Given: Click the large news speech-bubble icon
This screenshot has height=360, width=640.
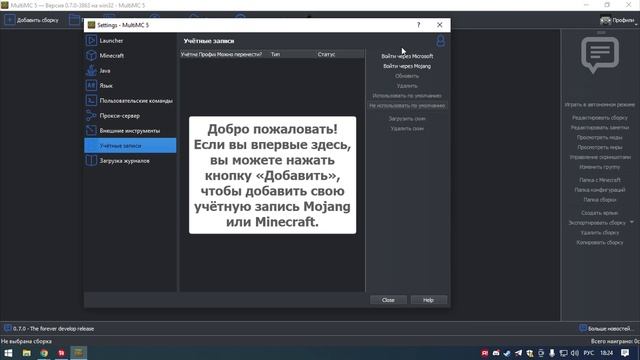Looking at the screenshot, I should (x=600, y=55).
